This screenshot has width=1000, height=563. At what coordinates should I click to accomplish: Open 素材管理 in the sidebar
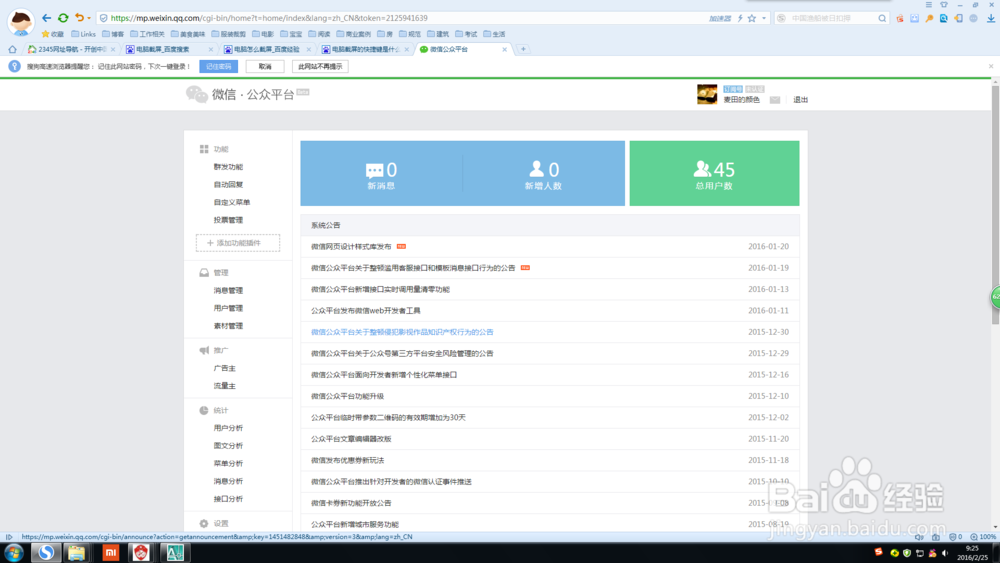coord(228,326)
